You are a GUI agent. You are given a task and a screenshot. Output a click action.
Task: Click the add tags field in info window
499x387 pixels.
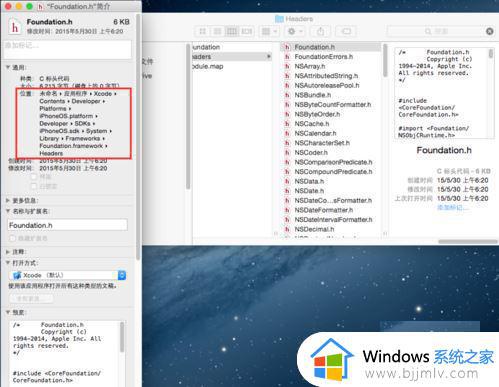tap(68, 49)
